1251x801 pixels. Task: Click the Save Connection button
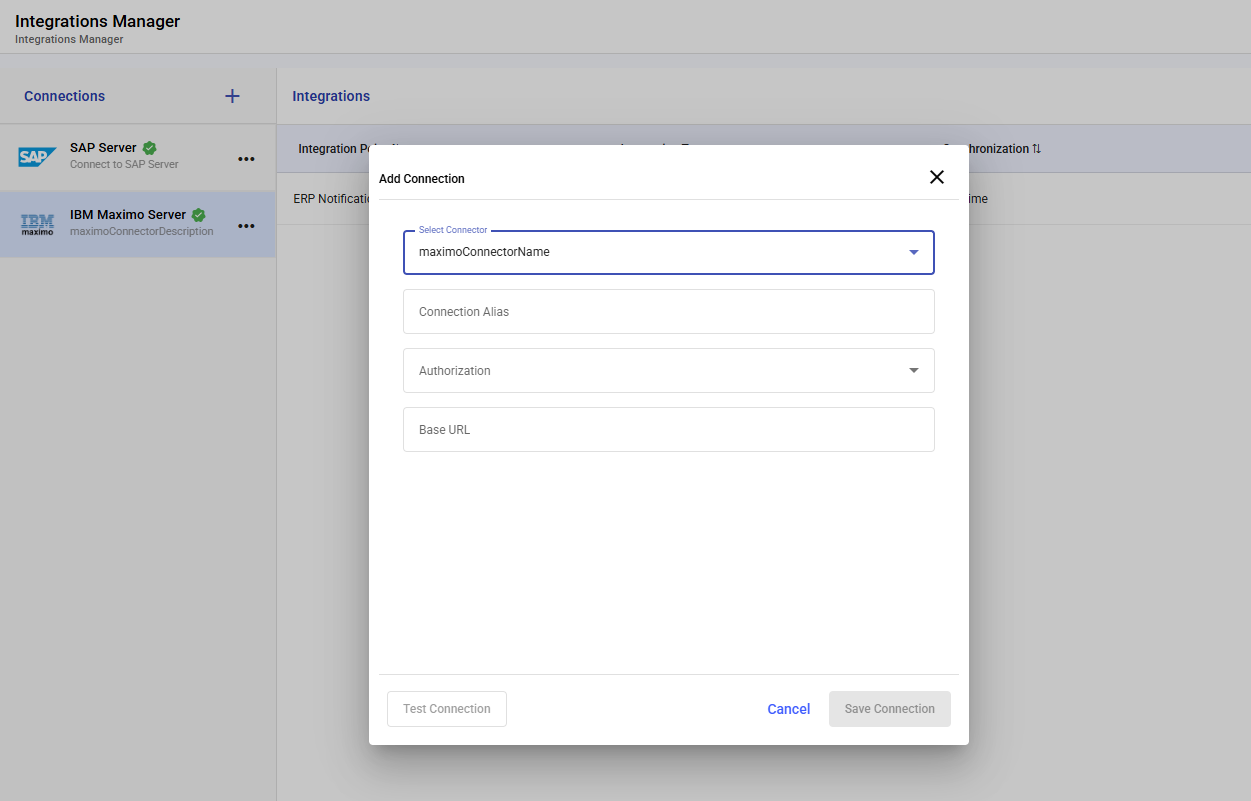889,709
